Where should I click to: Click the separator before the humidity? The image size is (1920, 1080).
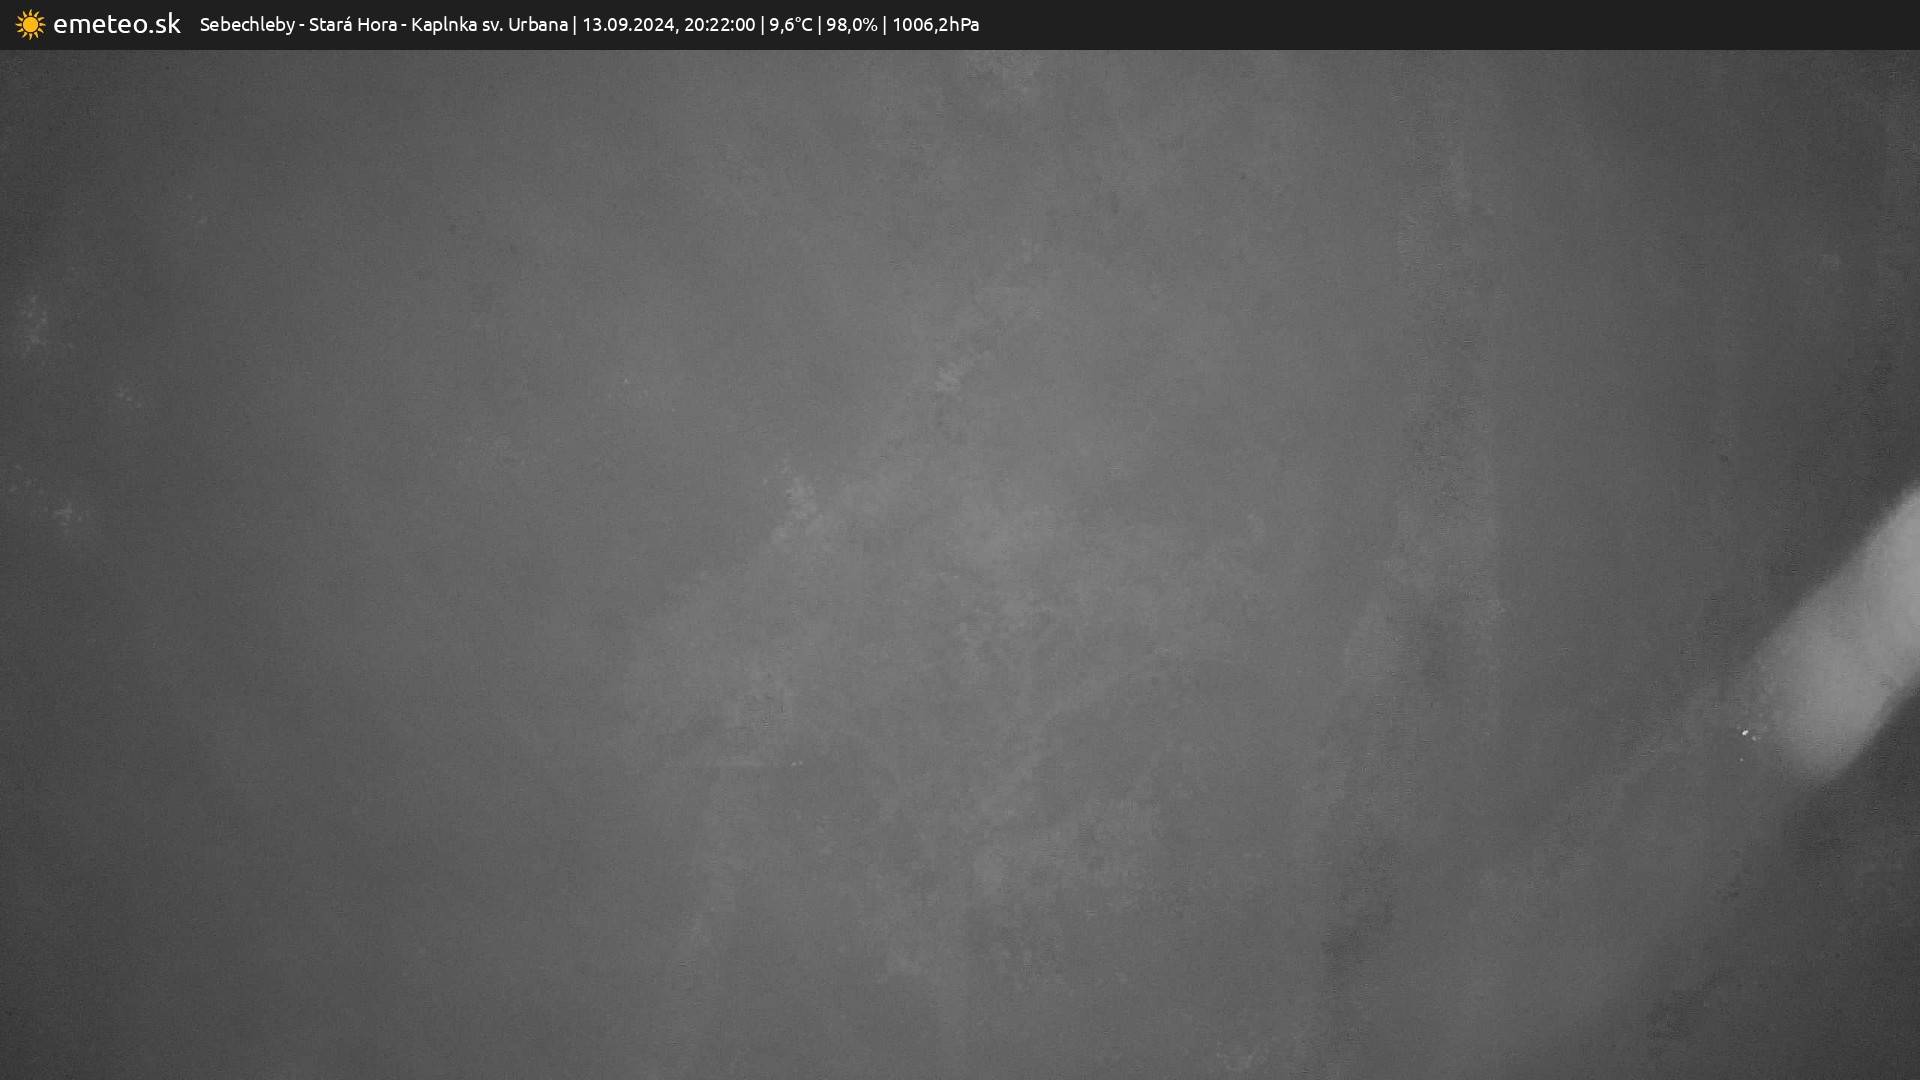point(819,24)
